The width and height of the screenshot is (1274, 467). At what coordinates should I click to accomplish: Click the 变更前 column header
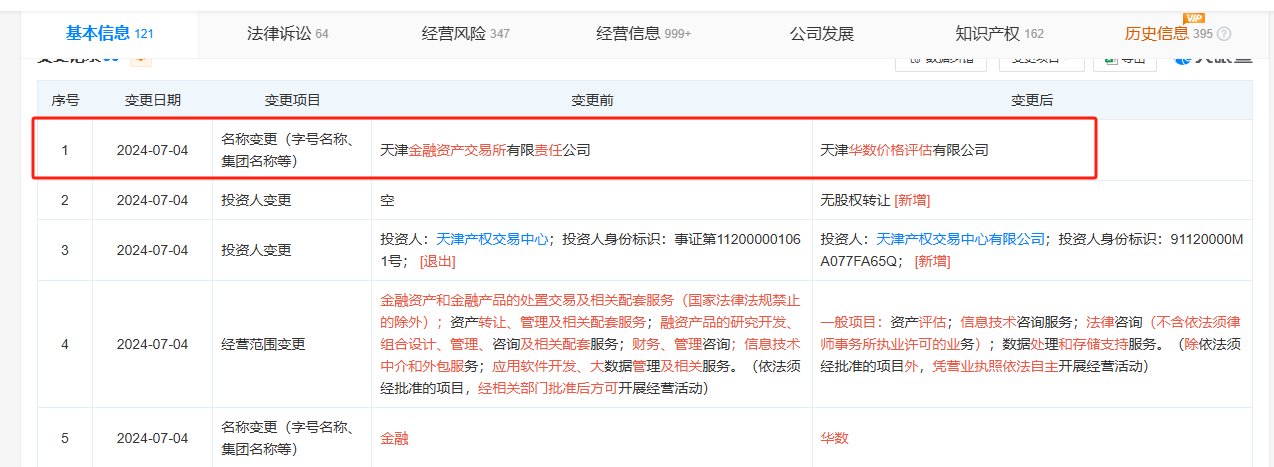click(x=592, y=100)
